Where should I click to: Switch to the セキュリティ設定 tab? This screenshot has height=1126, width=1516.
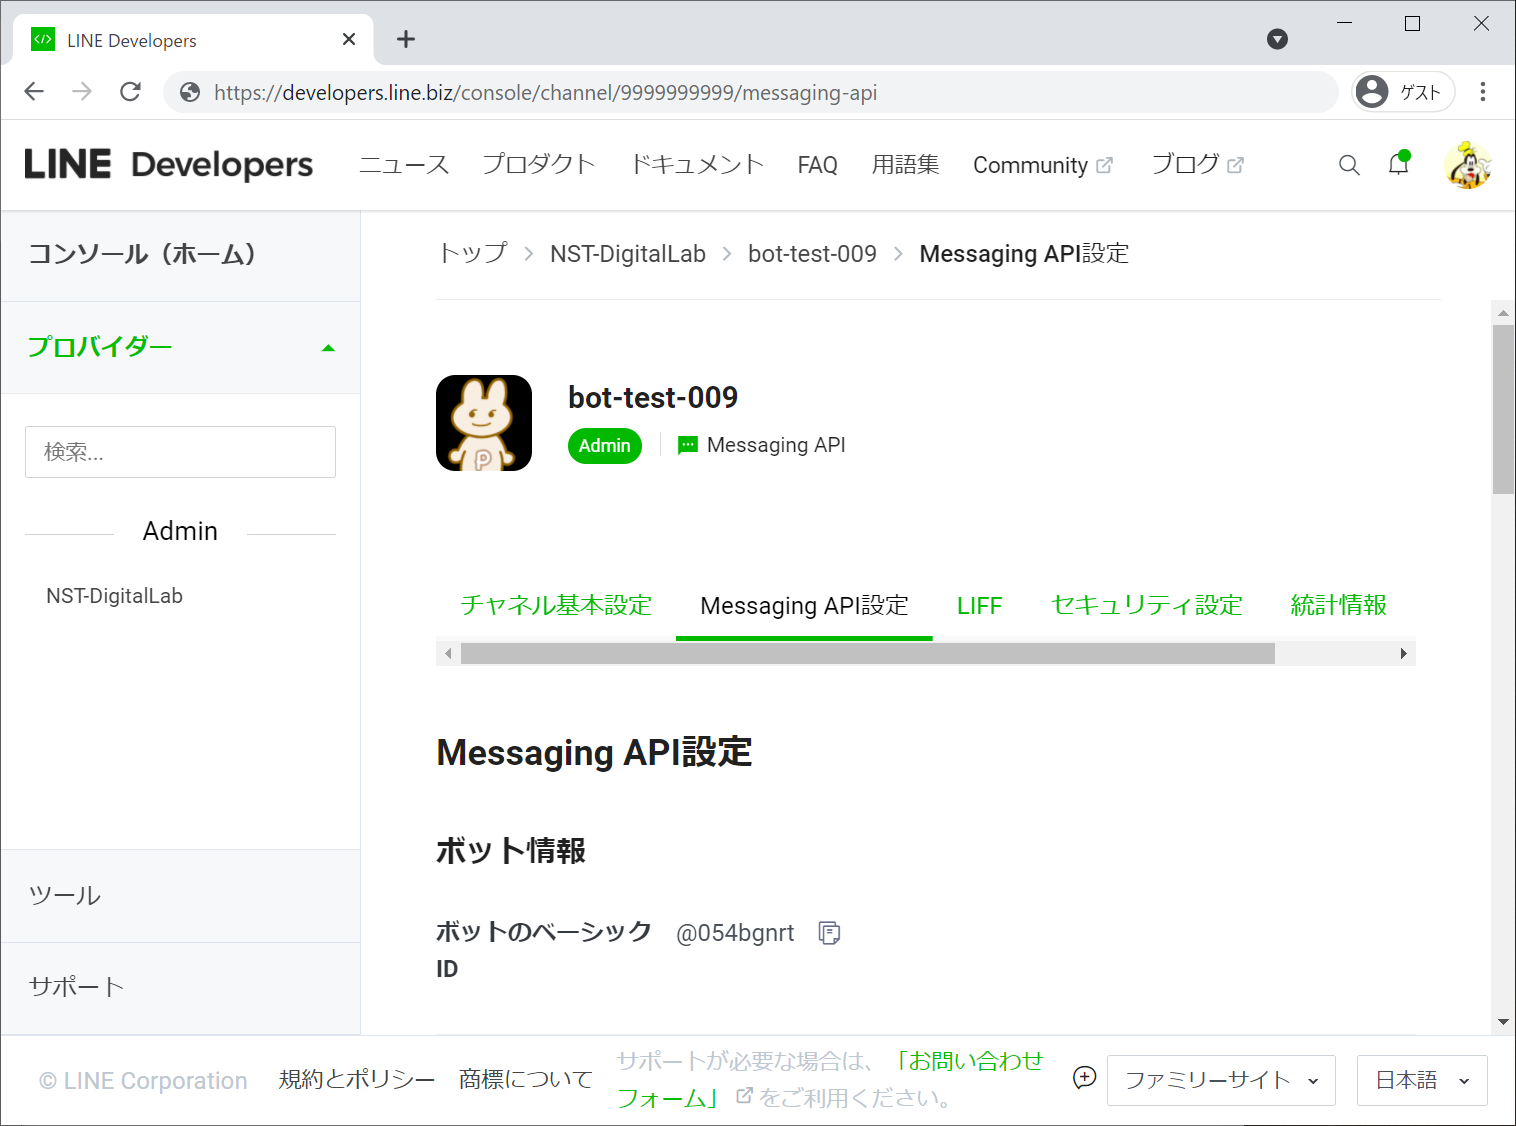(x=1146, y=605)
